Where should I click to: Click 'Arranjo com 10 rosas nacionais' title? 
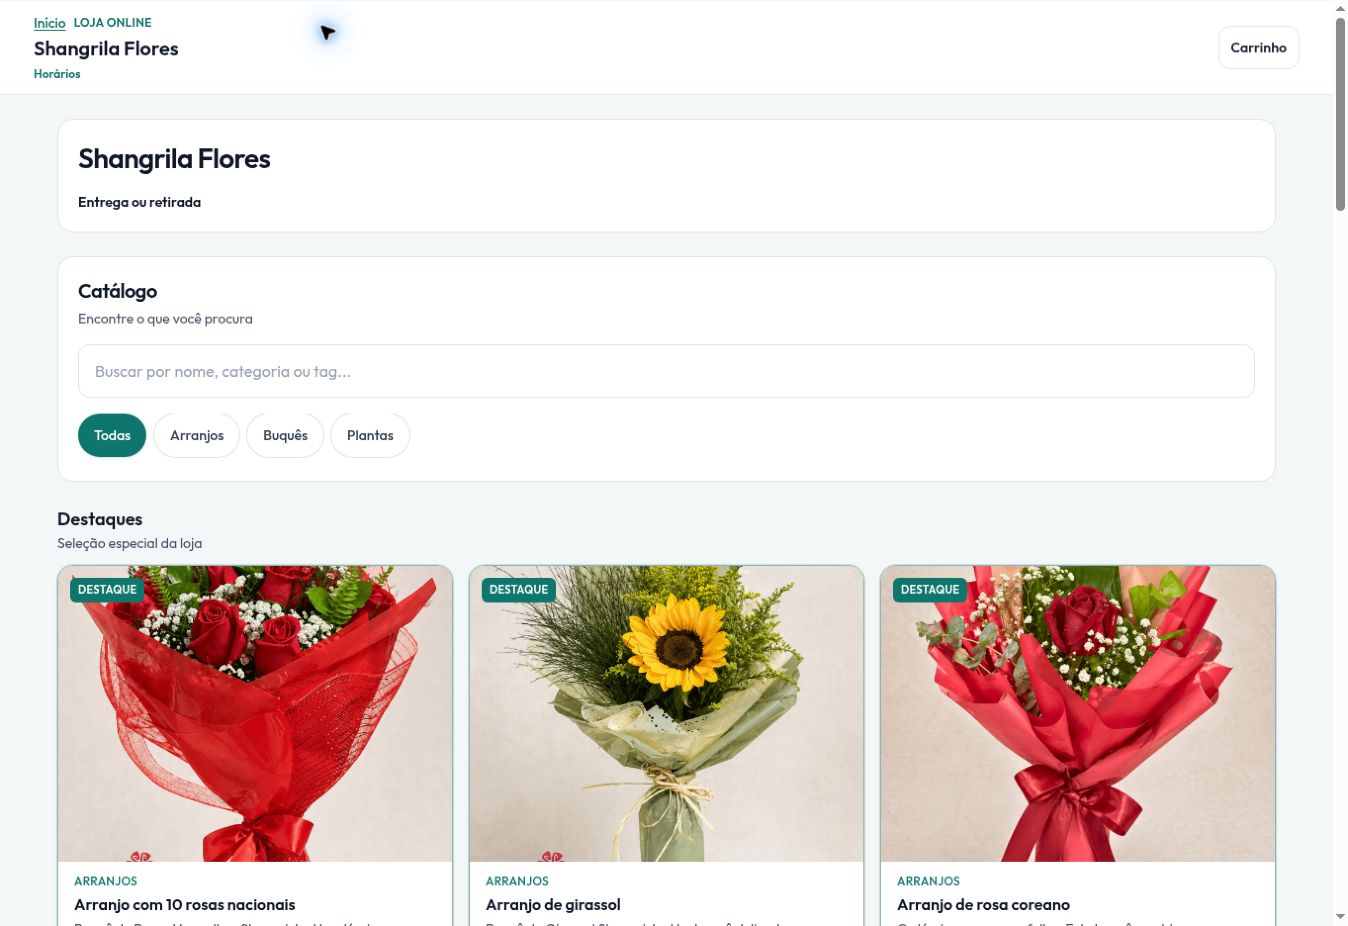(185, 905)
